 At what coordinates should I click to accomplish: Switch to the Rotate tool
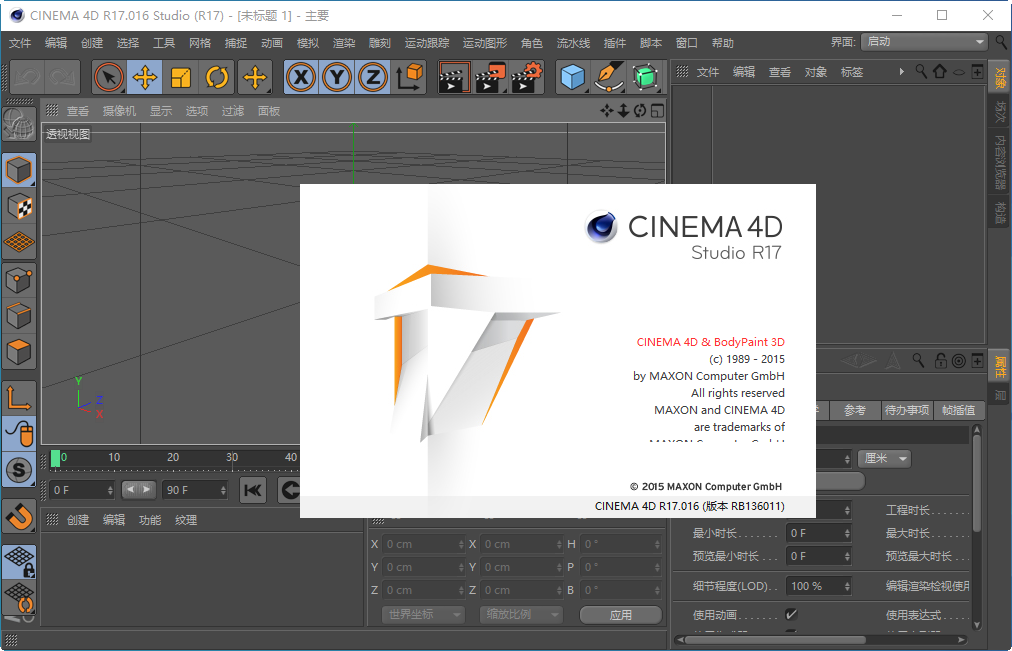[215, 77]
